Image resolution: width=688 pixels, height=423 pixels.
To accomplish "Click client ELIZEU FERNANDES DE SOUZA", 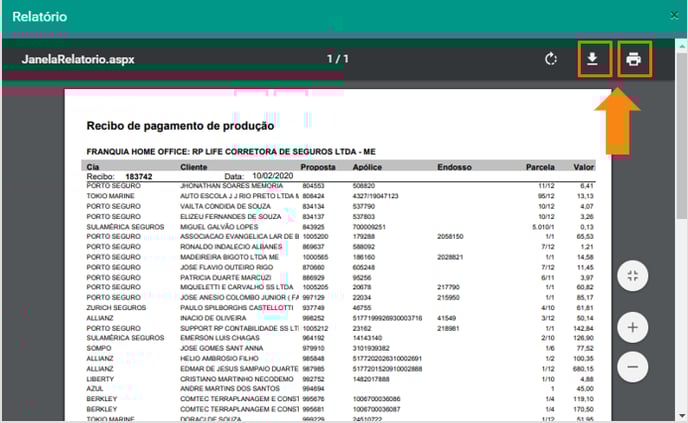I will pos(230,216).
